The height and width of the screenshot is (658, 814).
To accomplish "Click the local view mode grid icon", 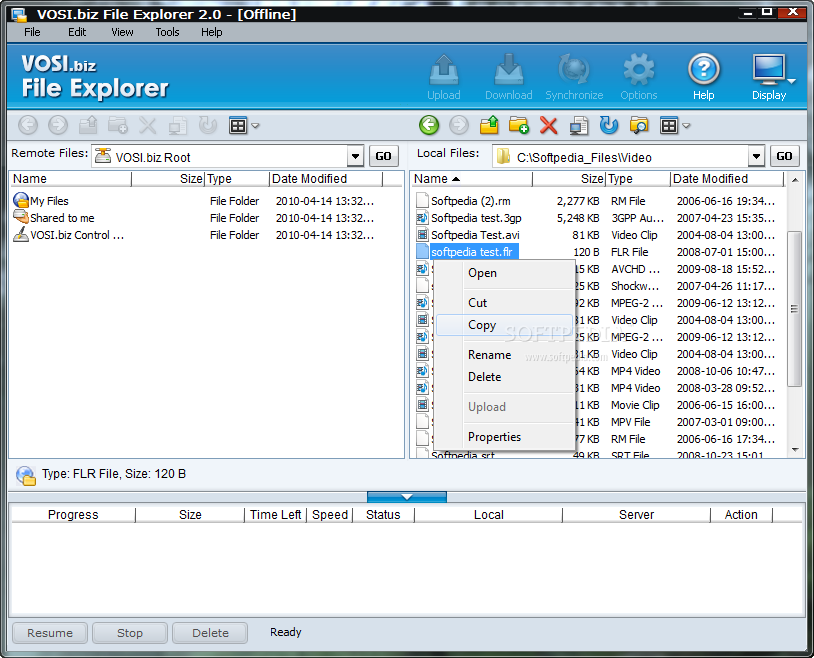I will point(669,126).
